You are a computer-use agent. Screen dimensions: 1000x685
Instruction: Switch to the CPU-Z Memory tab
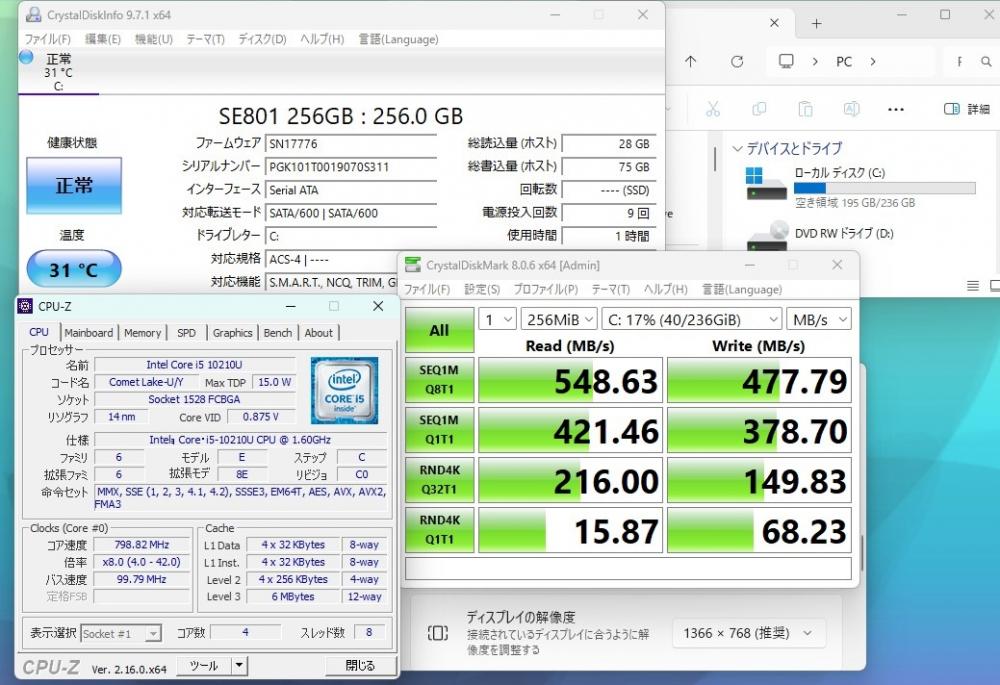click(142, 332)
